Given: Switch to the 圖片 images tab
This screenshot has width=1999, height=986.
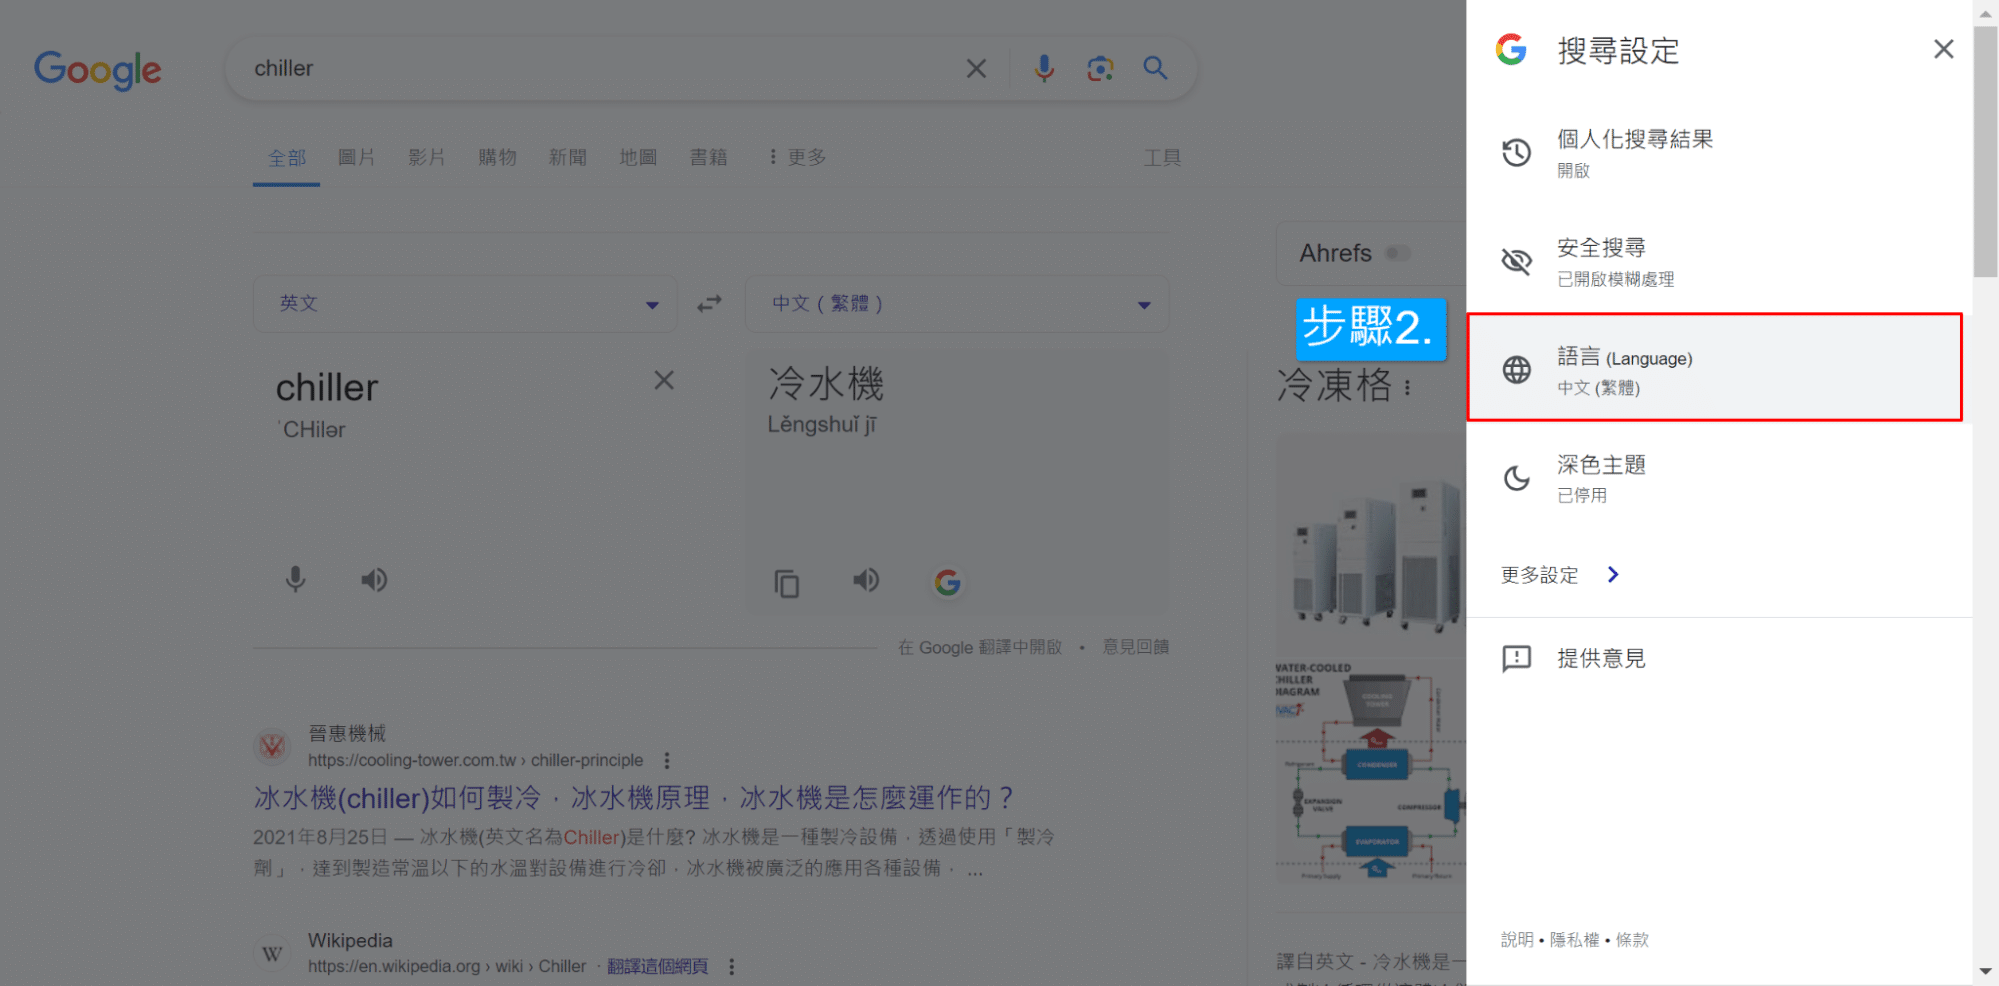Looking at the screenshot, I should coord(356,158).
